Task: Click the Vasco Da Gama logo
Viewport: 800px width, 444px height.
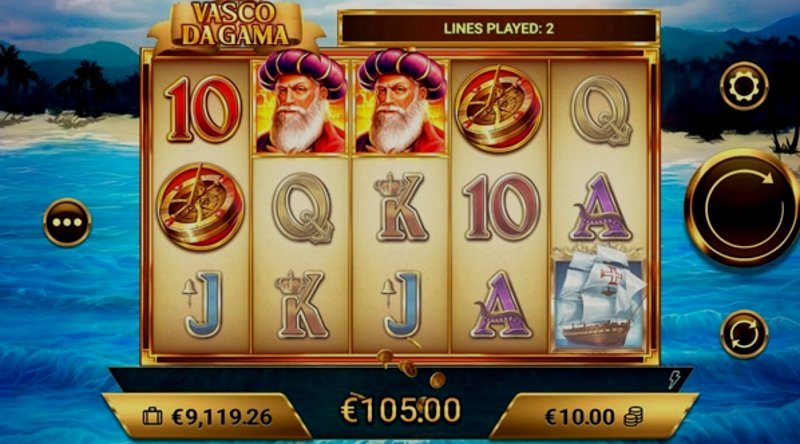Action: (x=236, y=26)
